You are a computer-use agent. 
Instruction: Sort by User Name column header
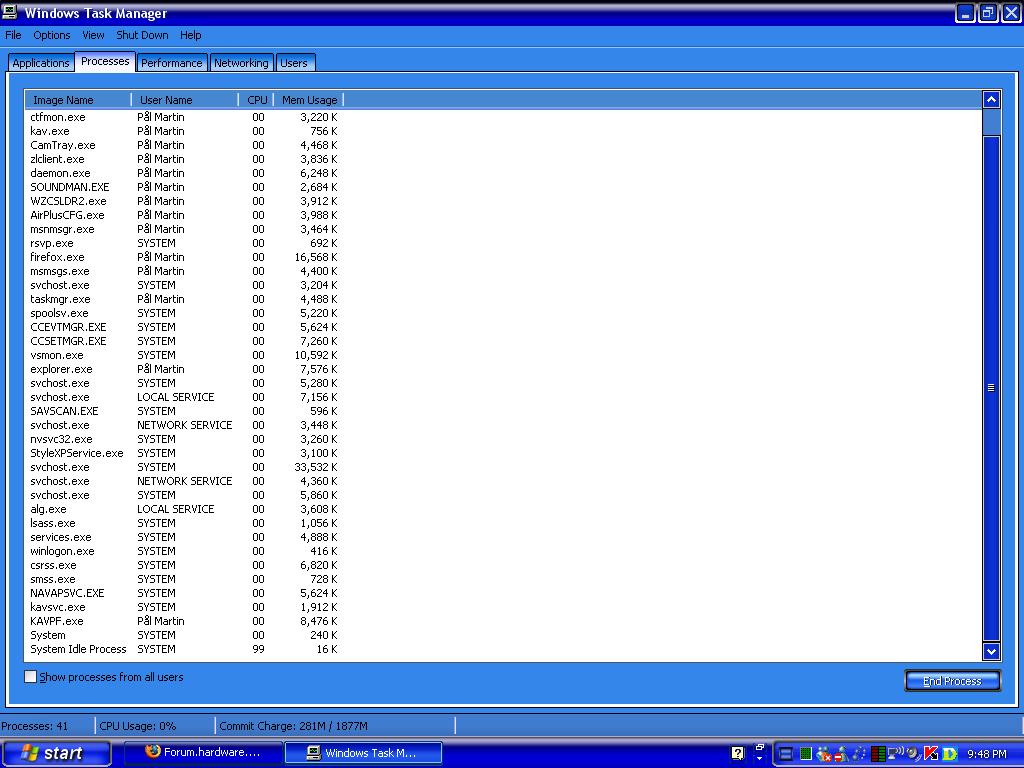(x=185, y=100)
